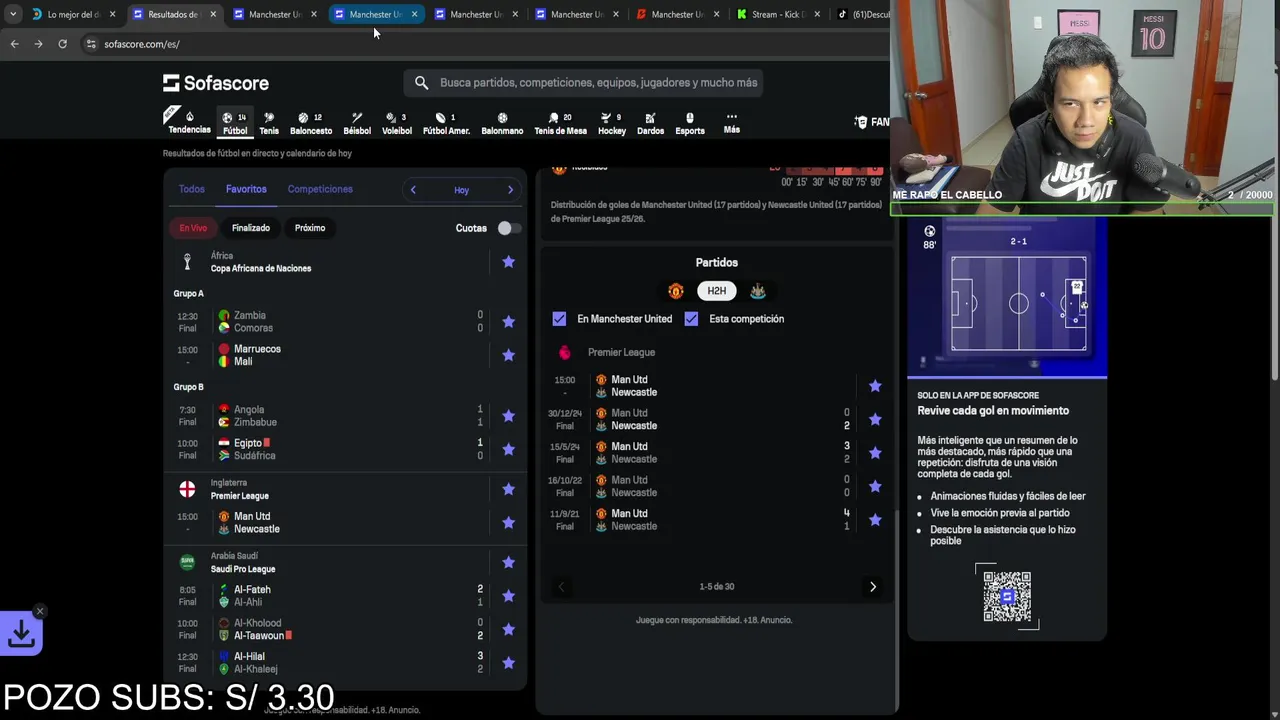The width and height of the screenshot is (1280, 720).
Task: Go to previous day with left chevron
Action: coord(413,190)
